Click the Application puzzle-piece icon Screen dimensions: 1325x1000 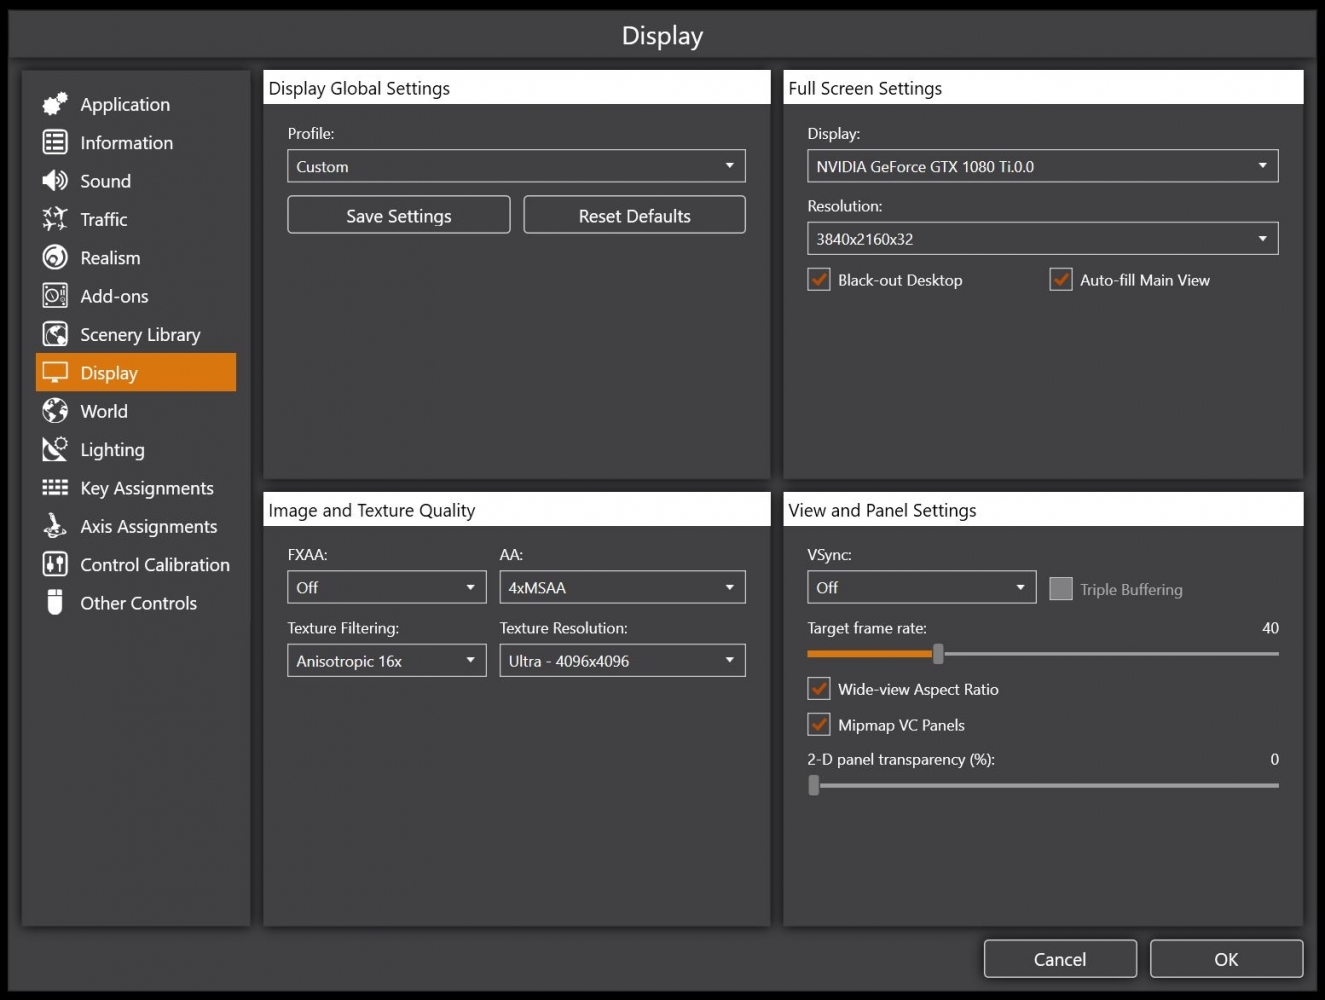[x=55, y=104]
